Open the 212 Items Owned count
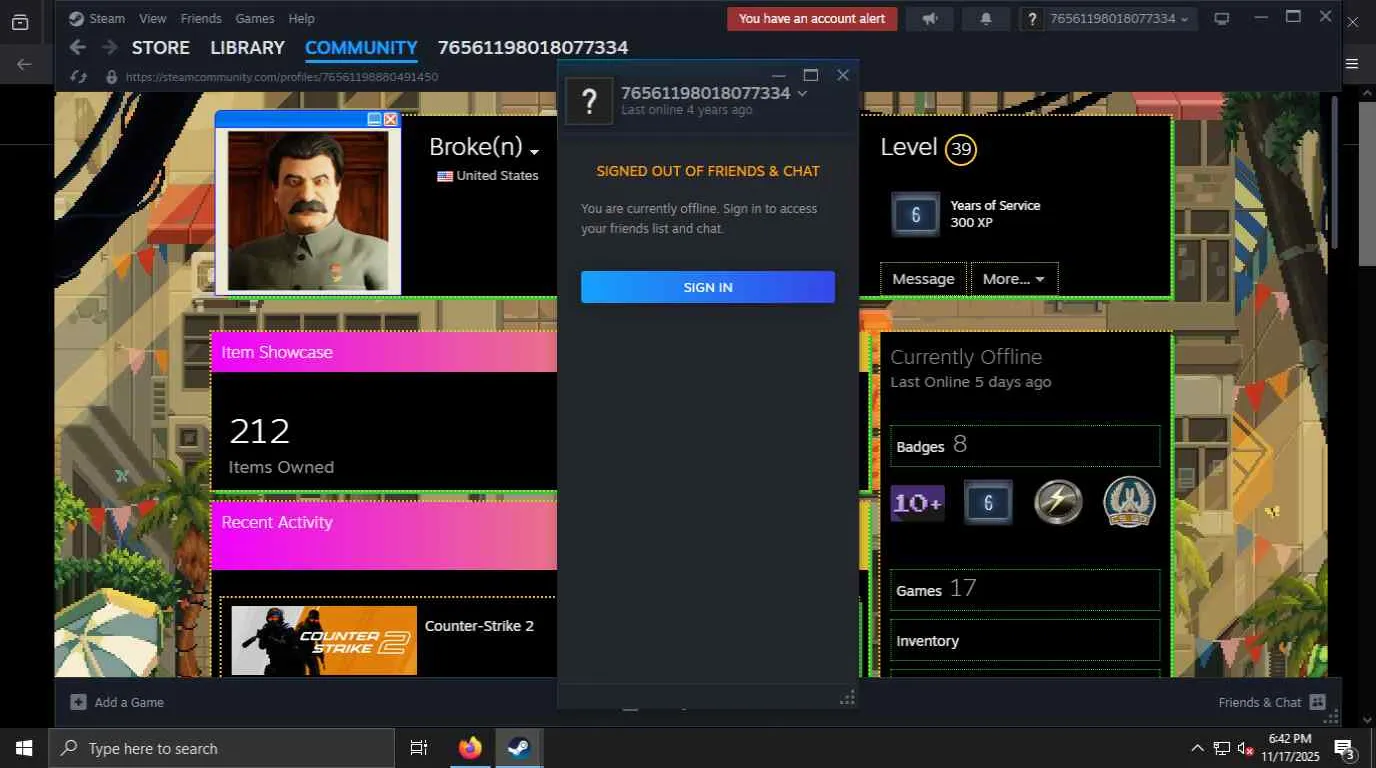This screenshot has width=1376, height=768. [x=281, y=445]
